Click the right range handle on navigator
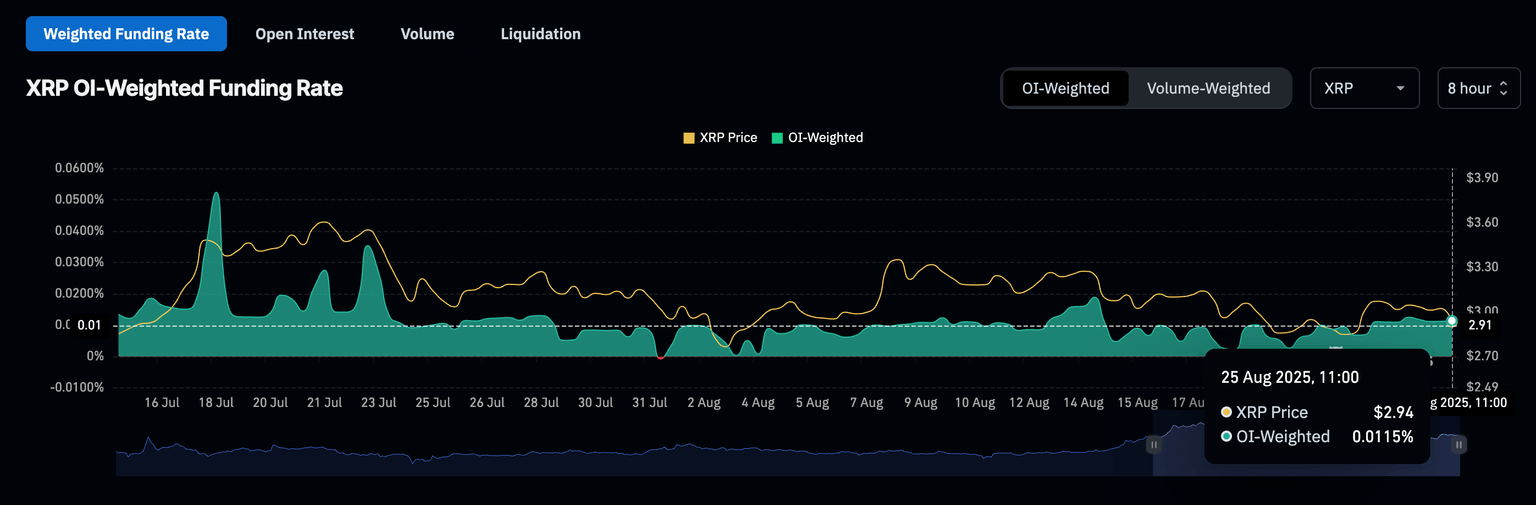The height and width of the screenshot is (505, 1536). [1459, 445]
